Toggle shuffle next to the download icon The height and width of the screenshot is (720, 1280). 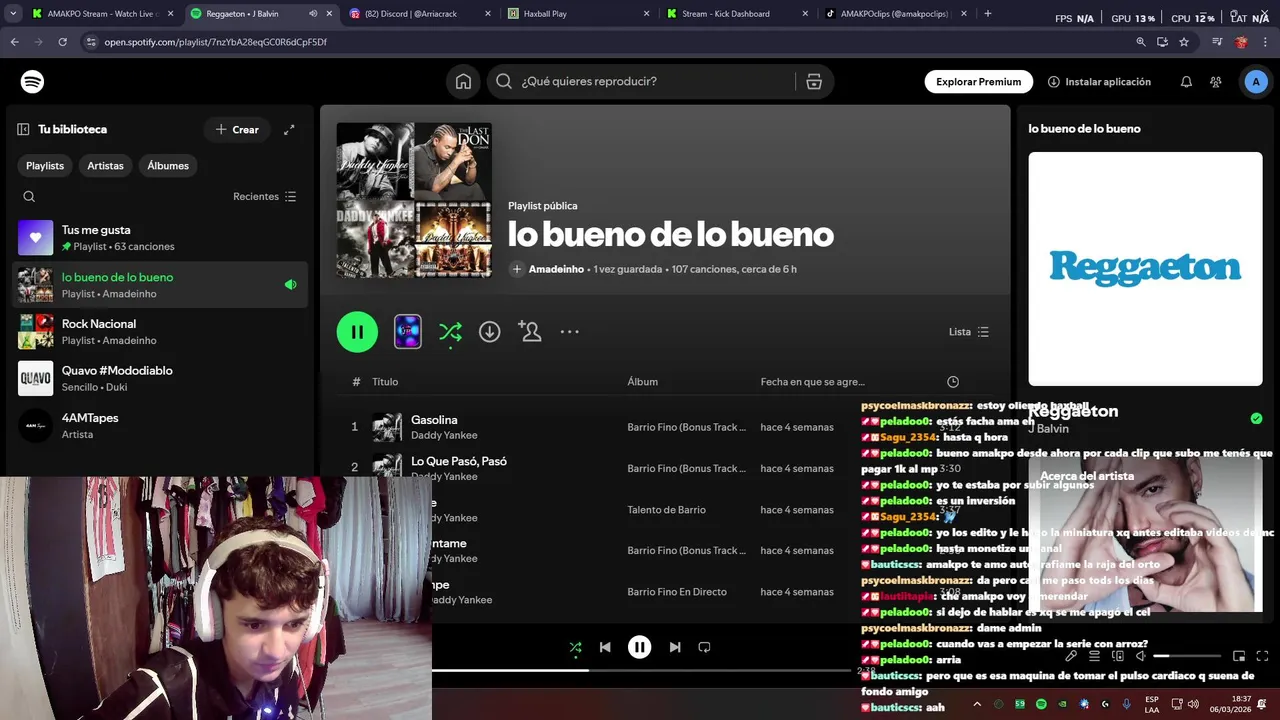(x=450, y=332)
